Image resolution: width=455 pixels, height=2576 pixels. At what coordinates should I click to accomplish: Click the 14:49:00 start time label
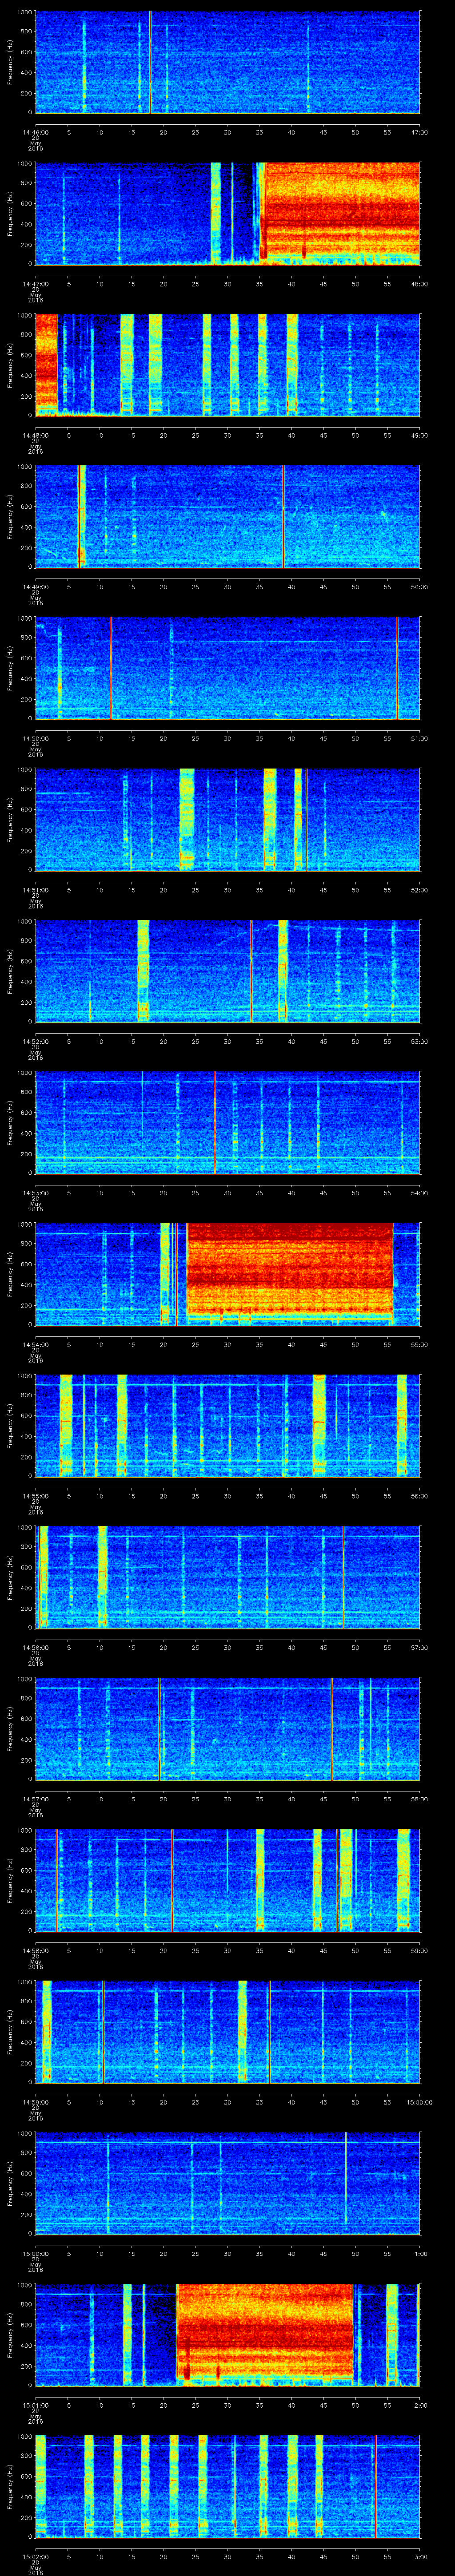coord(35,587)
